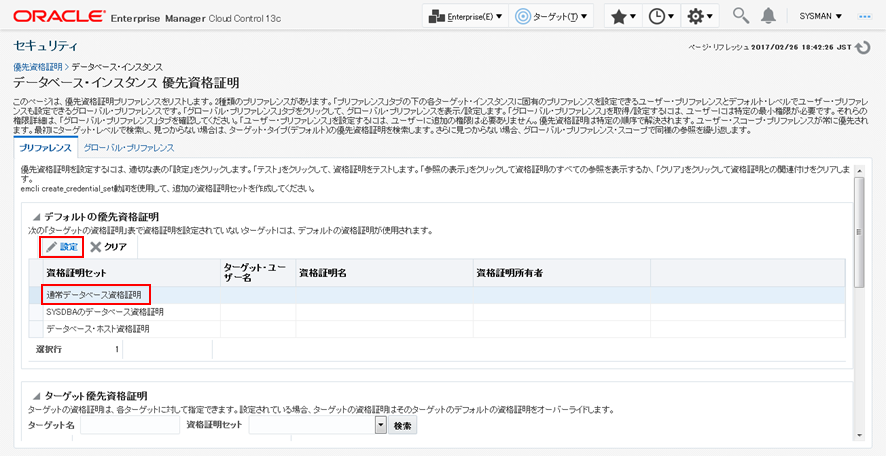This screenshot has width=886, height=456.
Task: Click the scrollbar up arrow
Action: coord(859,171)
